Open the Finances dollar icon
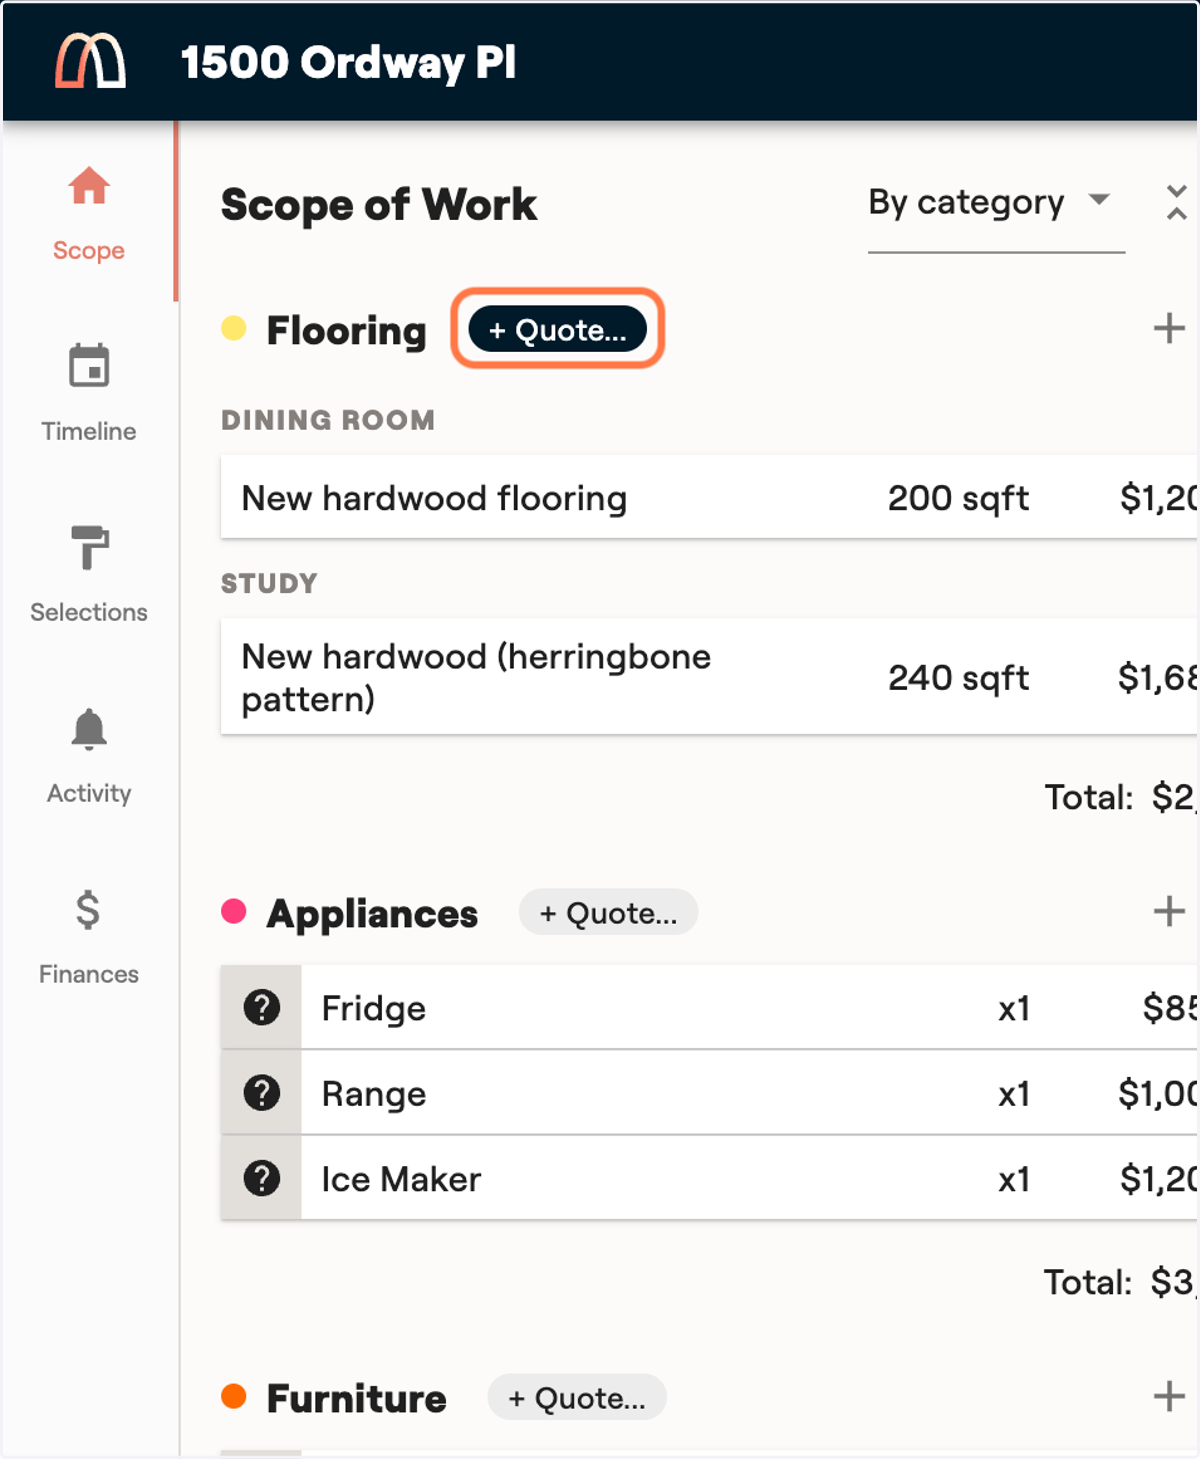This screenshot has height=1459, width=1200. [x=88, y=910]
